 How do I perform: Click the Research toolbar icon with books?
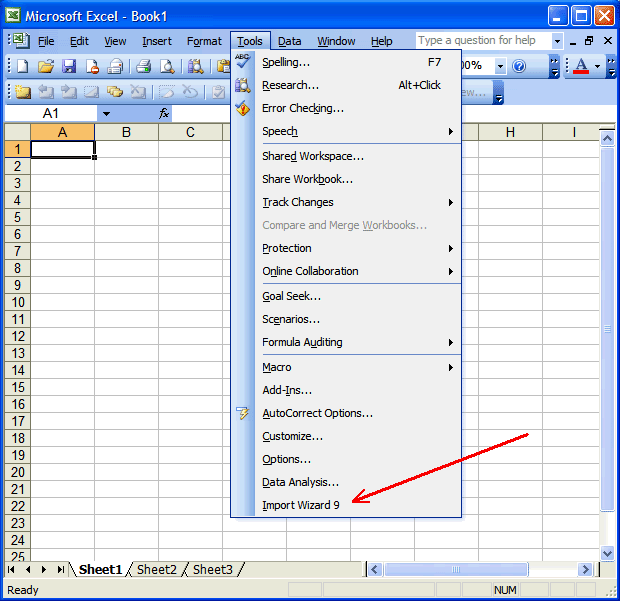pos(195,66)
